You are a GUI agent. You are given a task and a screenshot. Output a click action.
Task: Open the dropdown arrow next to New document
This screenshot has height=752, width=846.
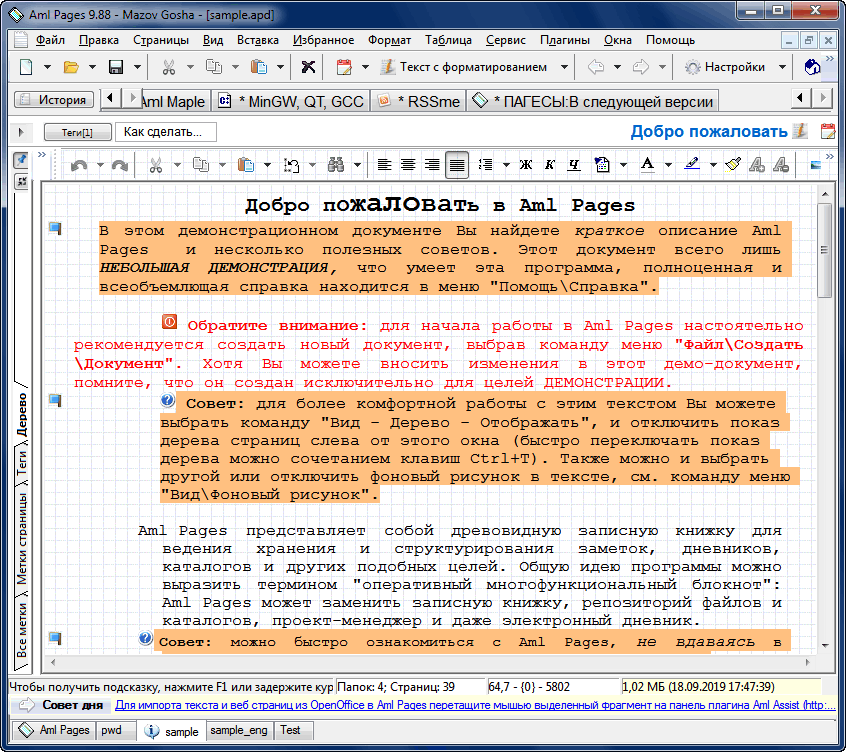47,67
